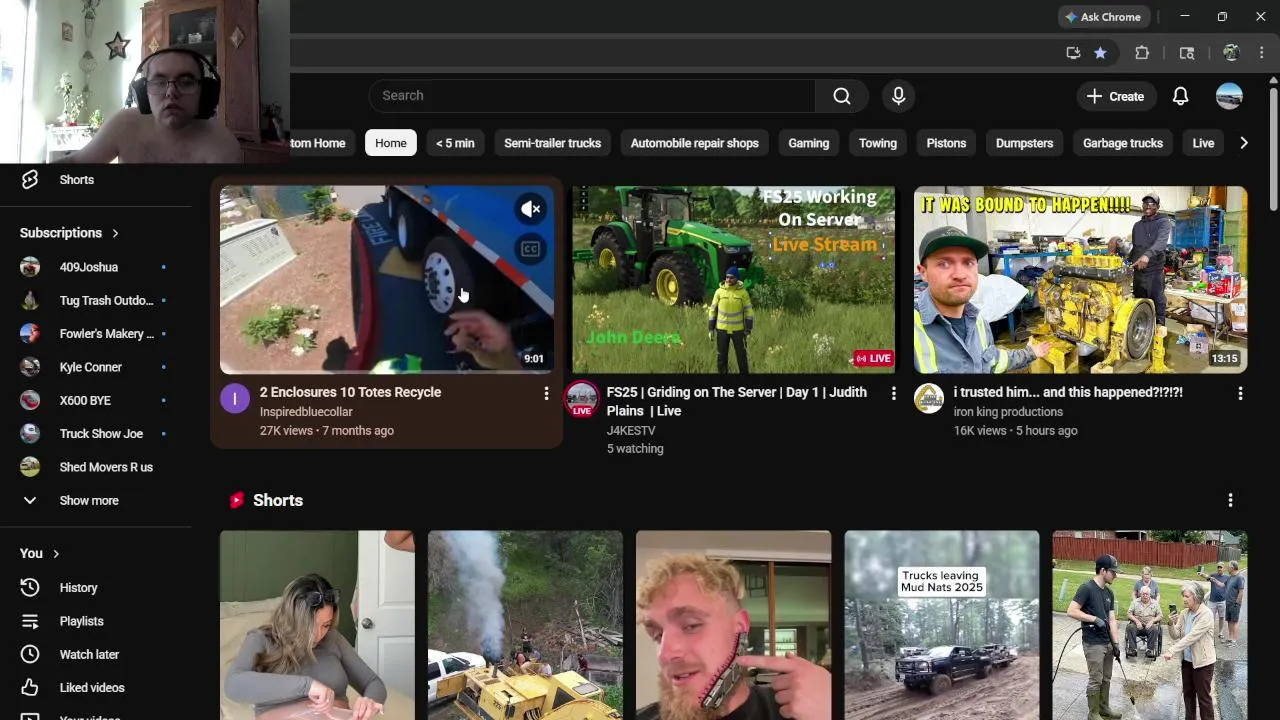Image resolution: width=1280 pixels, height=720 pixels.
Task: Select the Live chip
Action: coord(1203,143)
